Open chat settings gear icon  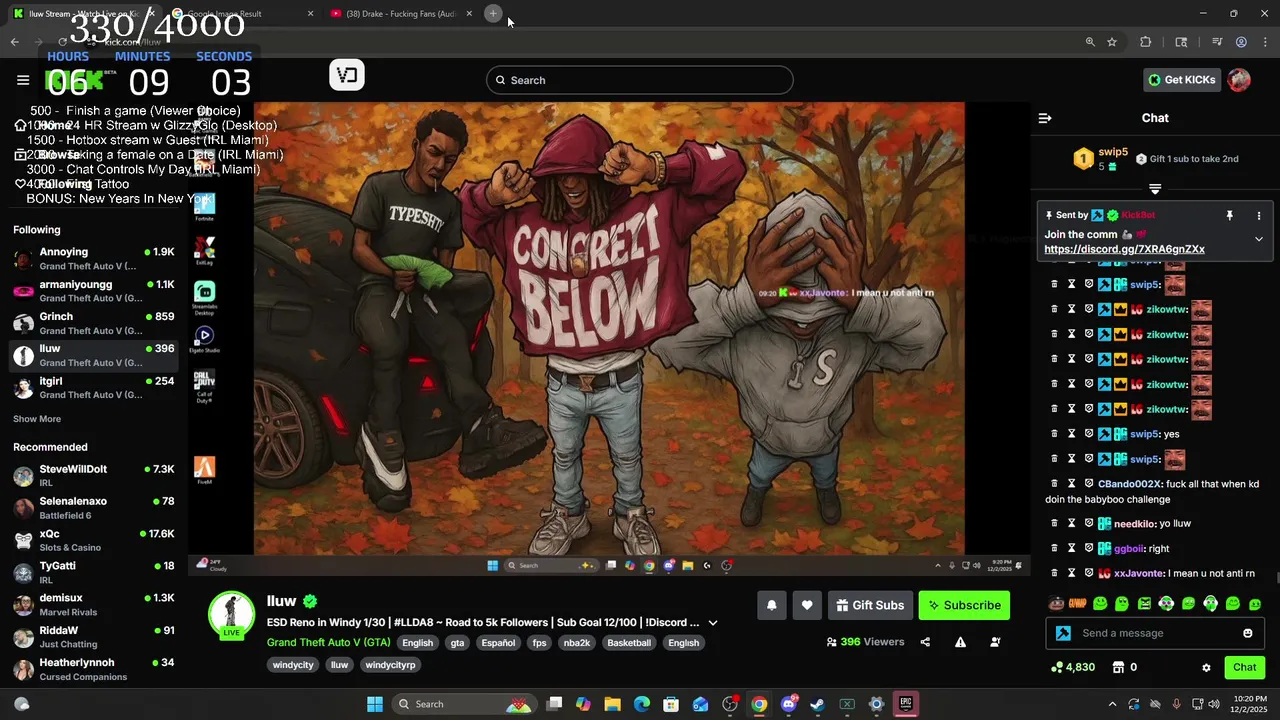(1206, 667)
